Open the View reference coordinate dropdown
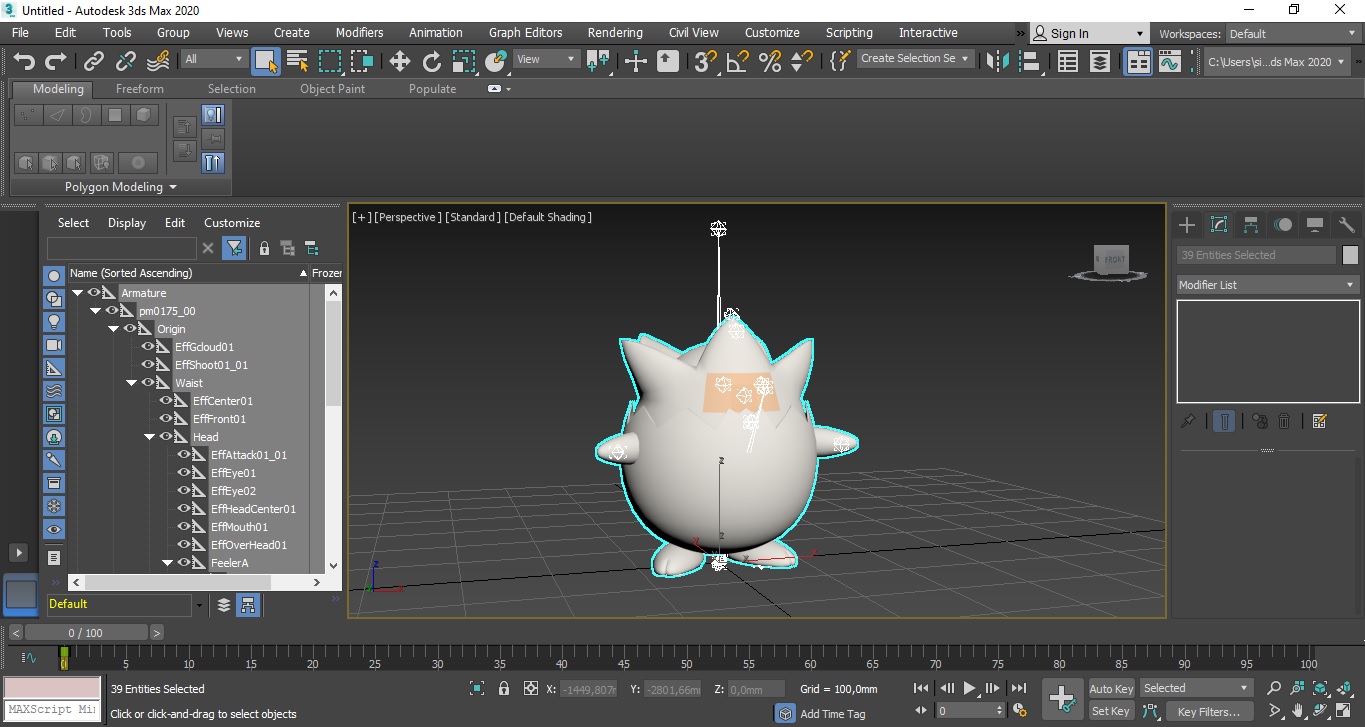1365x727 pixels. point(546,60)
